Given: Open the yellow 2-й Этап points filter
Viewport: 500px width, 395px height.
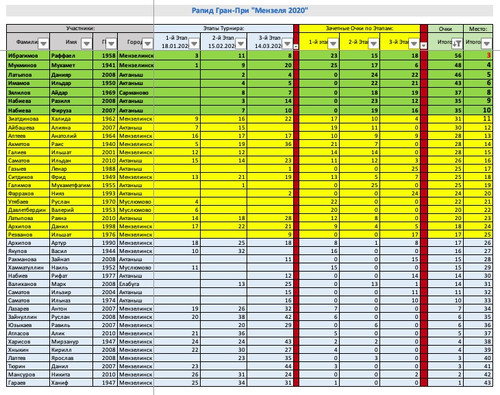Looking at the screenshot, I should [x=373, y=43].
